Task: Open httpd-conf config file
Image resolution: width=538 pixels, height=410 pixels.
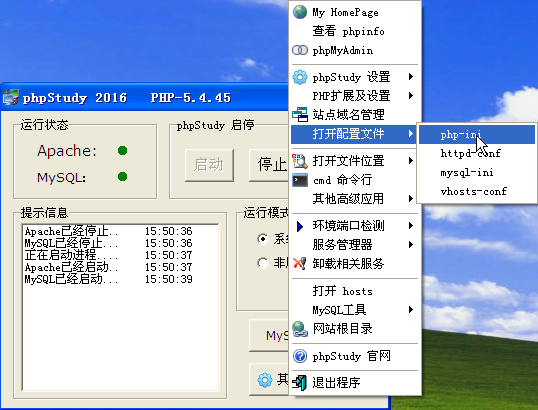Action: pyautogui.click(x=477, y=153)
